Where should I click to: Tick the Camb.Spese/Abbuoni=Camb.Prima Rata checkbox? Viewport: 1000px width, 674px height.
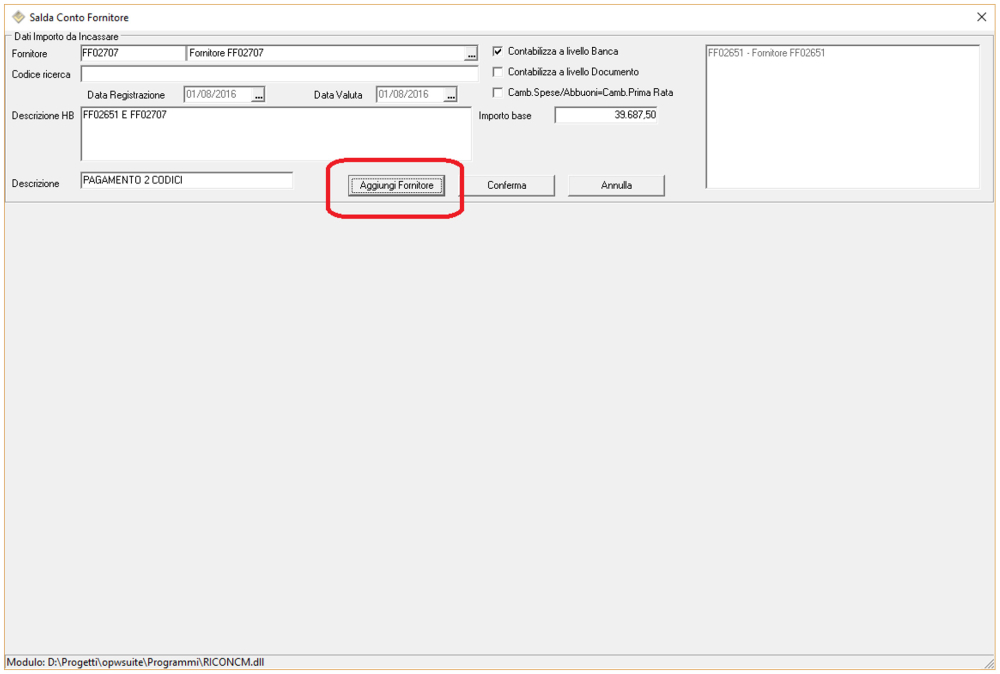(x=498, y=92)
